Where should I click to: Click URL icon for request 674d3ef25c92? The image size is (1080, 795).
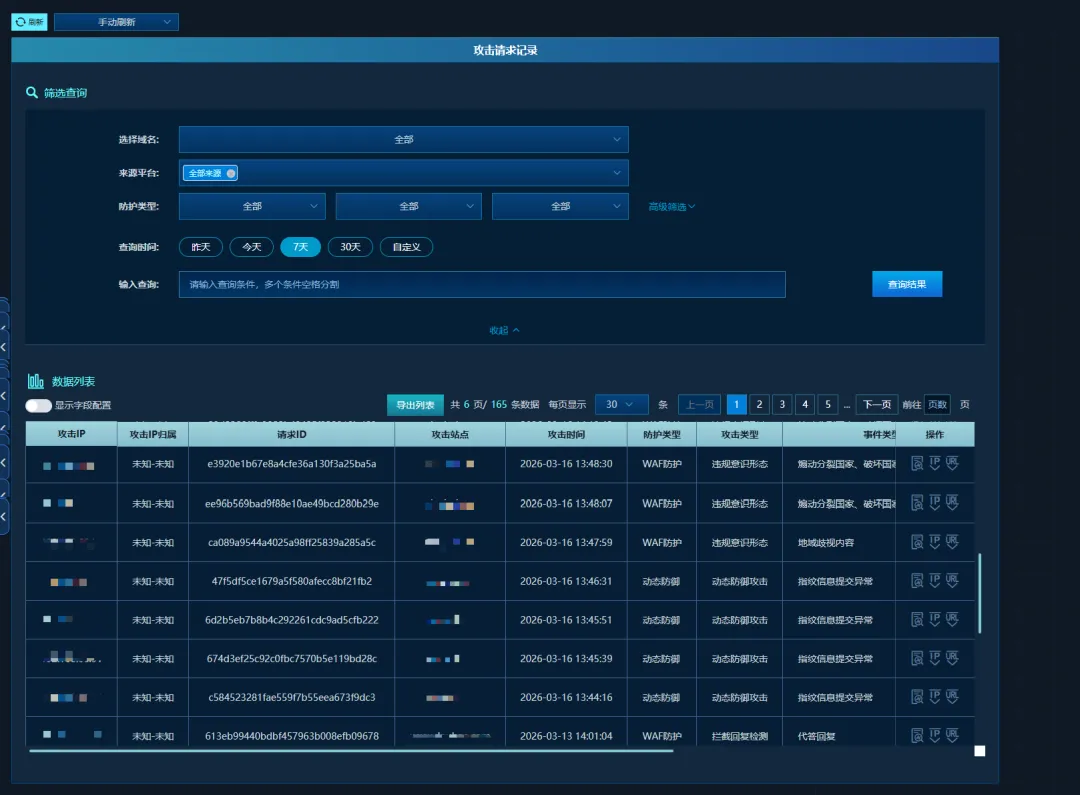[x=952, y=658]
